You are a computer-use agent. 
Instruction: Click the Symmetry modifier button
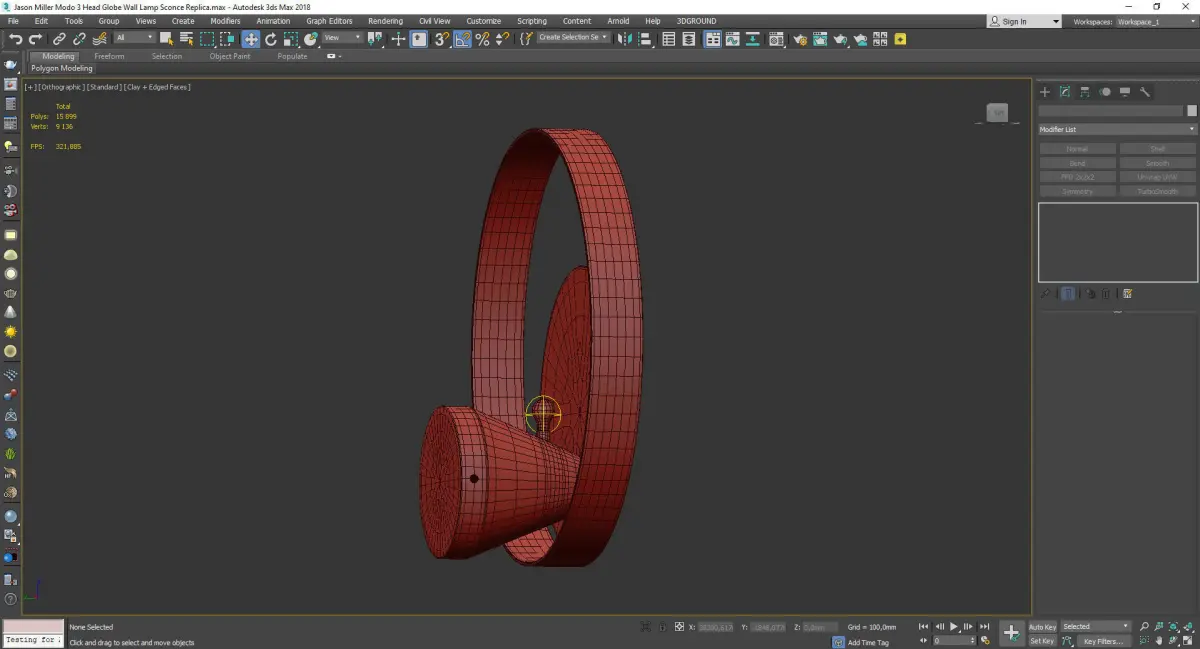coord(1077,191)
